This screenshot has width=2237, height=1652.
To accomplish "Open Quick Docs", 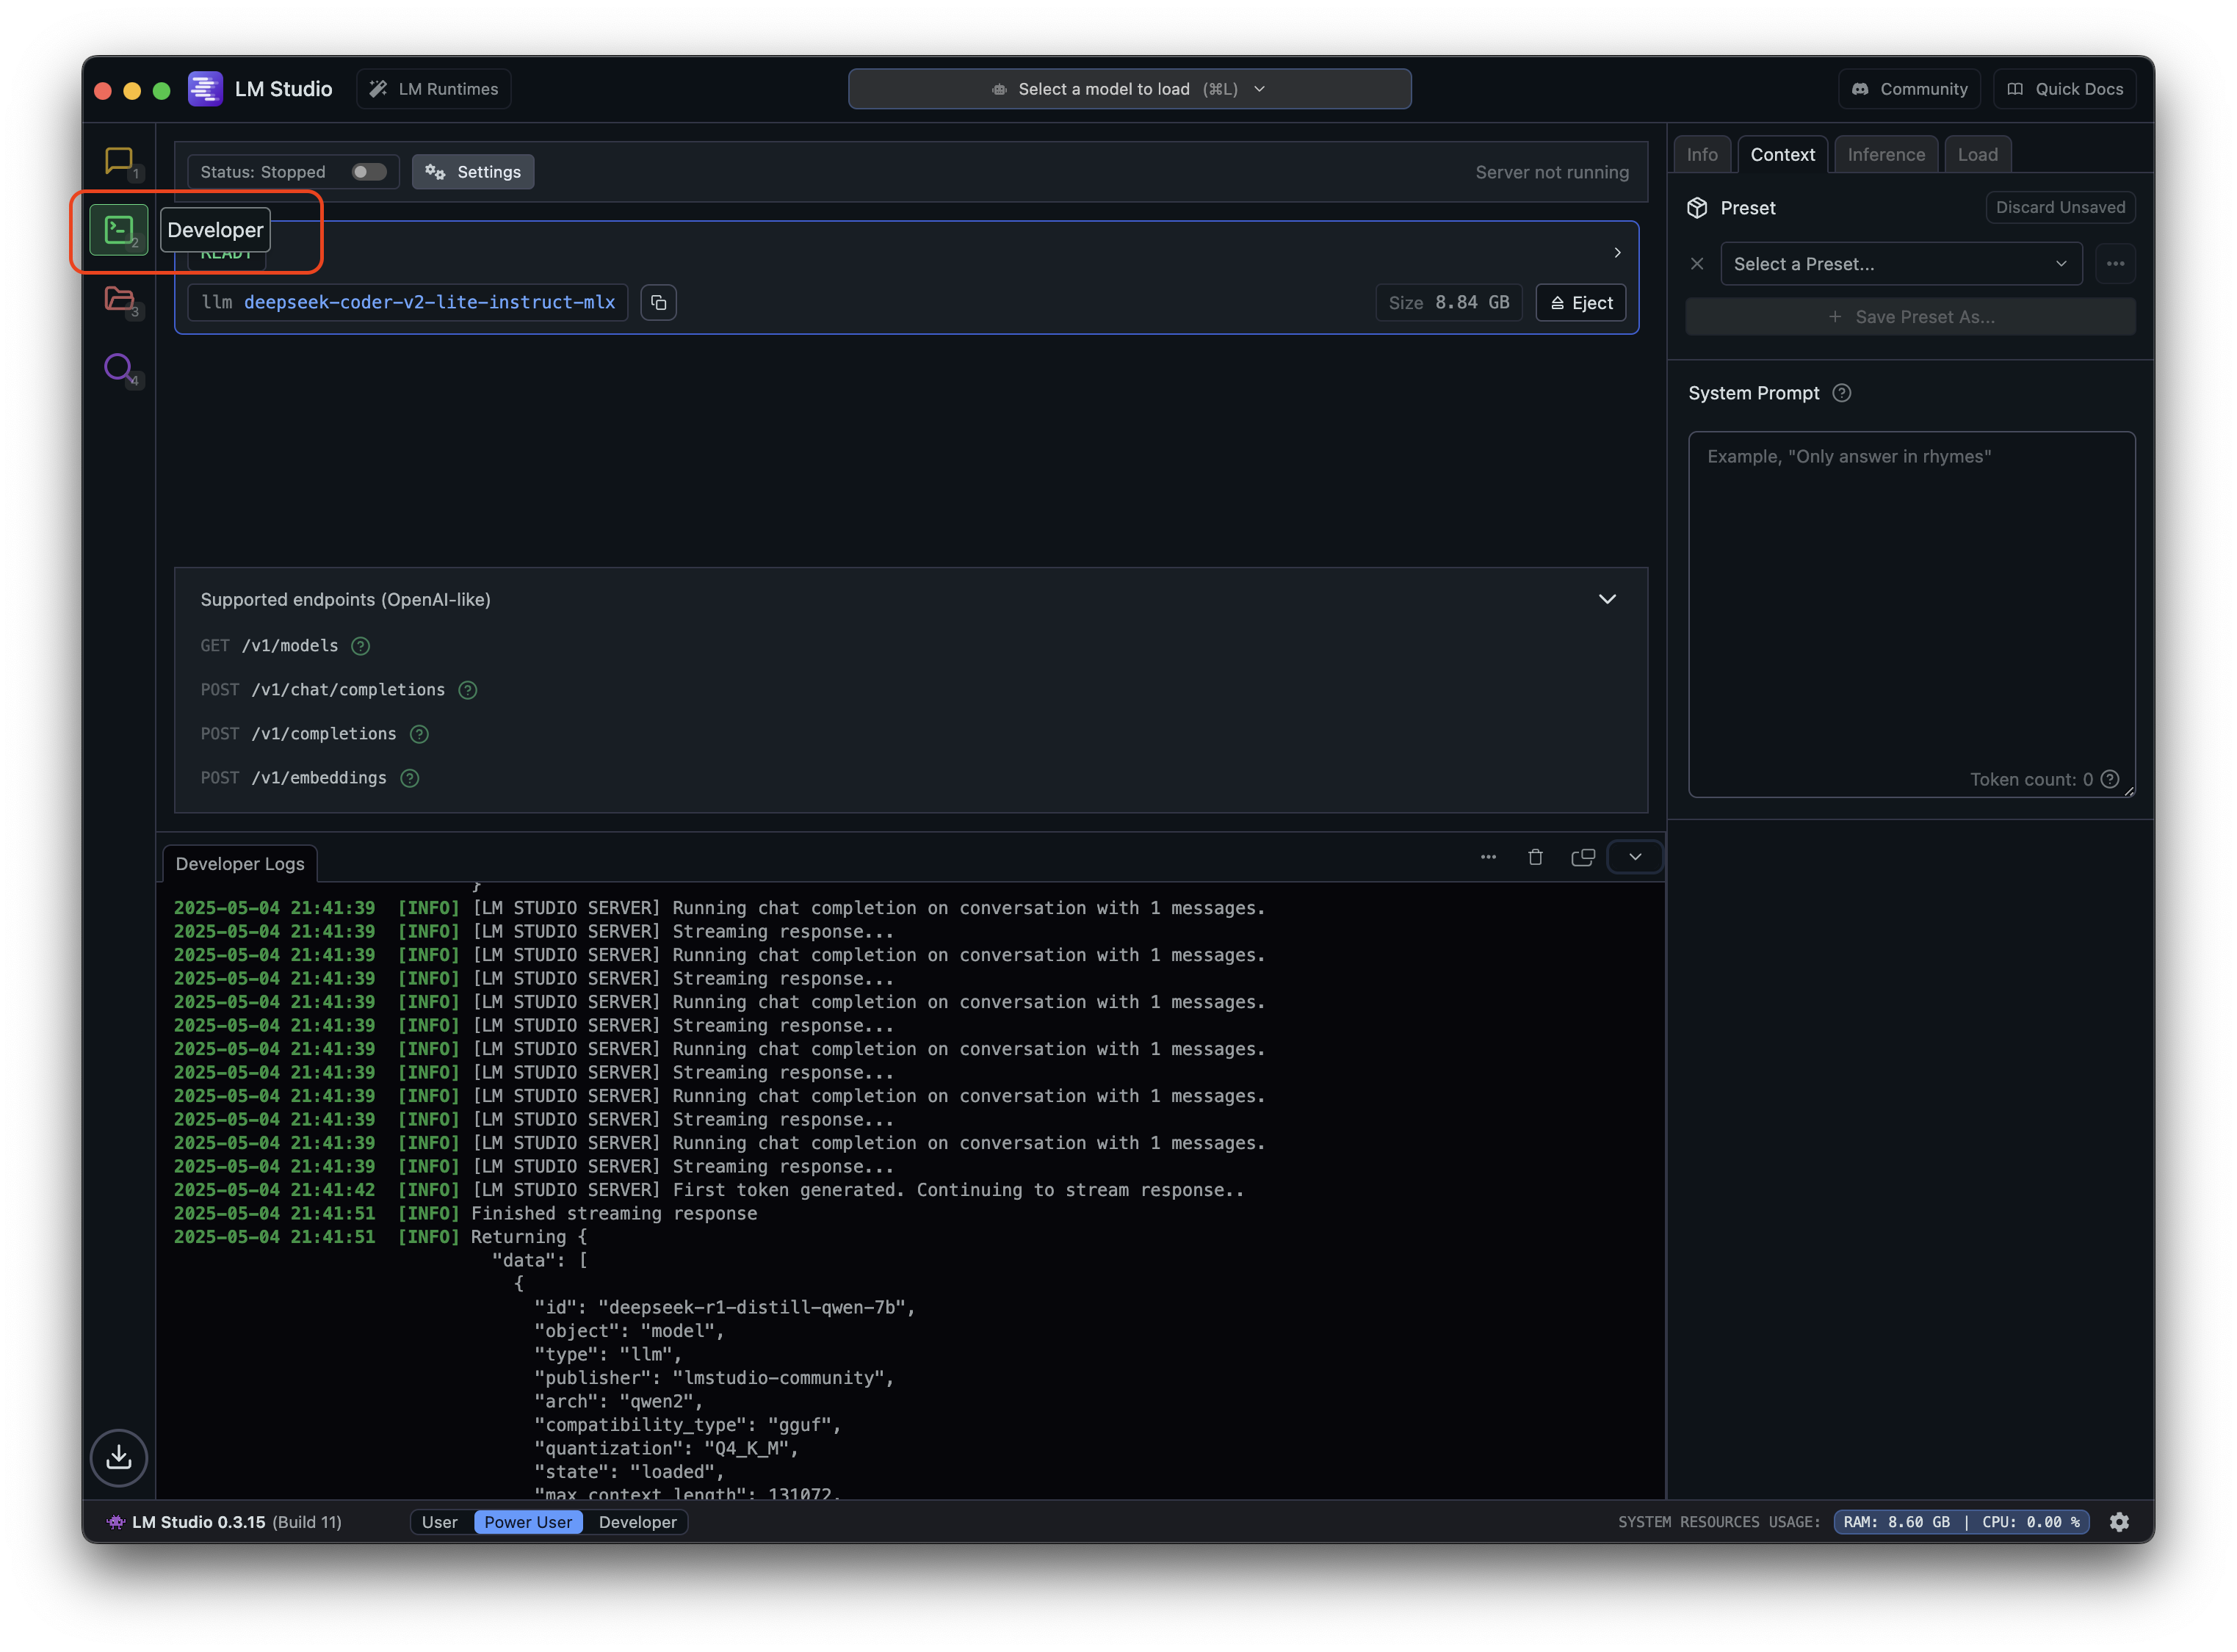I will (2064, 89).
